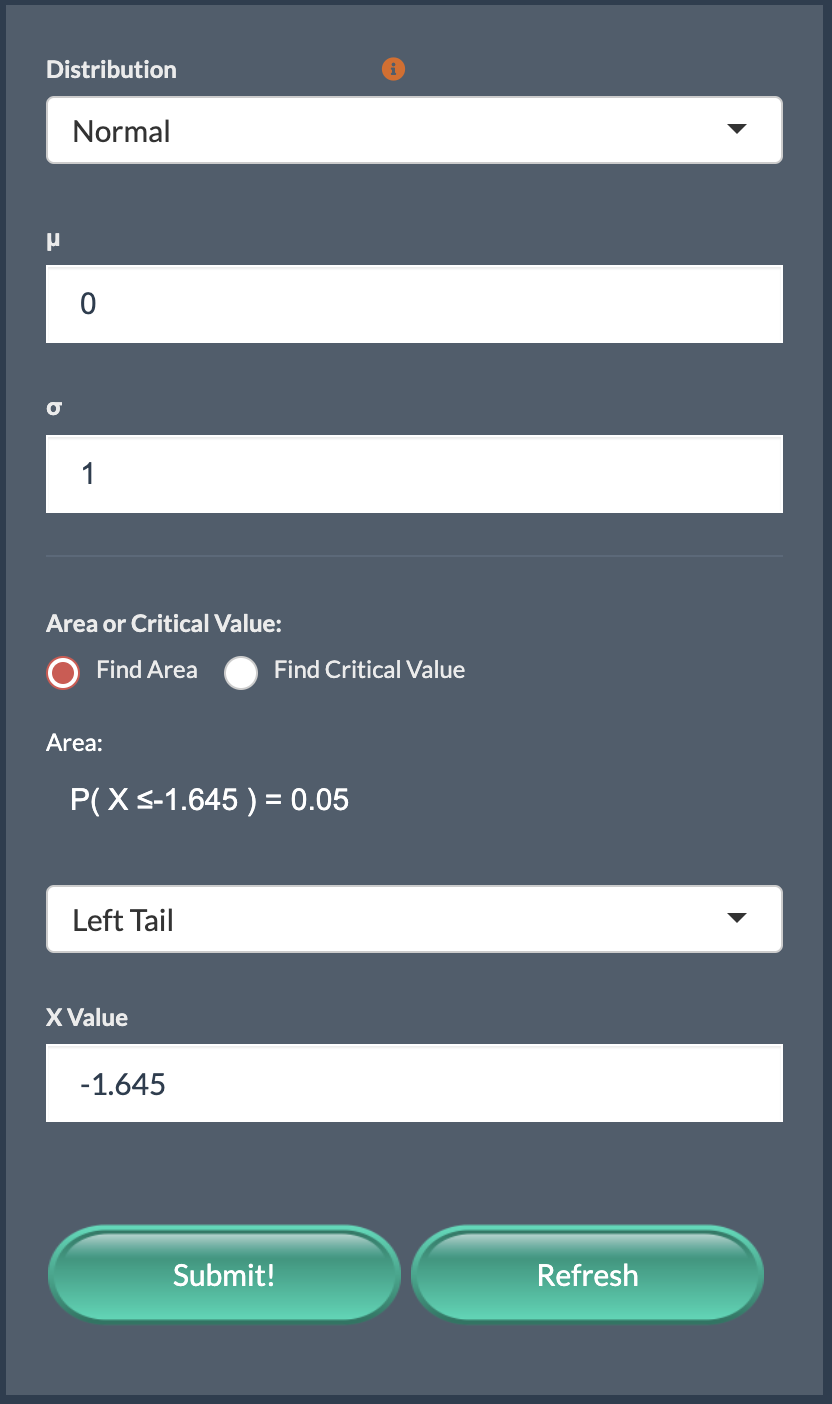Click the "Find Critical Value" label text

tap(369, 670)
